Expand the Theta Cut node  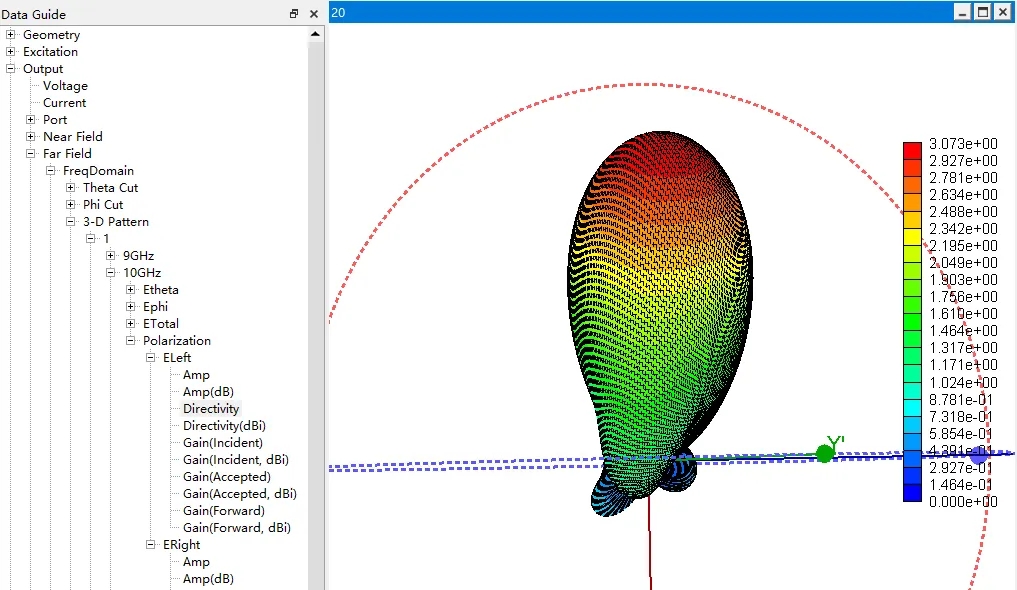71,188
